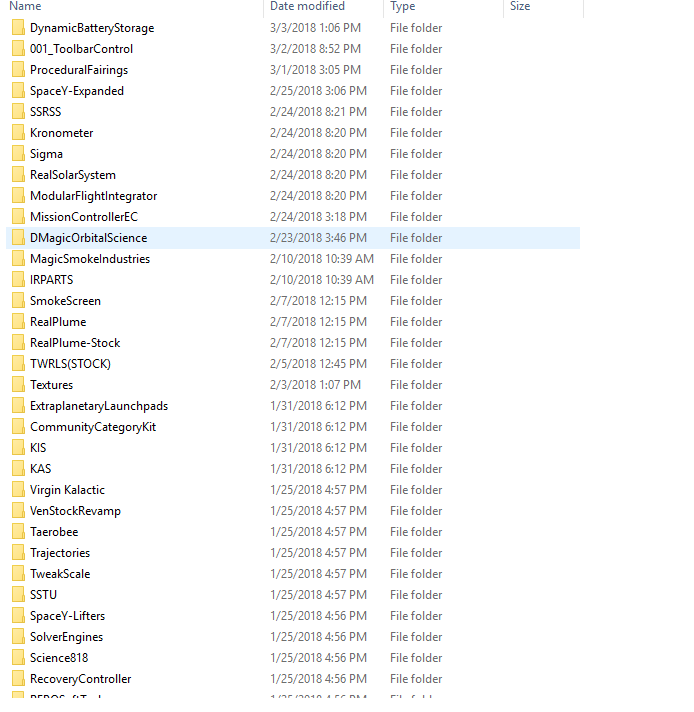Click the RealPlume-Stock folder icon
694x712 pixels.
pyautogui.click(x=18, y=343)
